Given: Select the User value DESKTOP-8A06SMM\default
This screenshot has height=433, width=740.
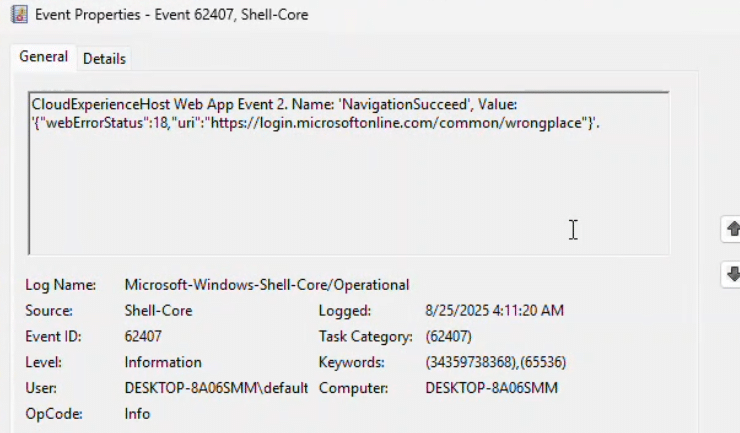Looking at the screenshot, I should coord(216,388).
